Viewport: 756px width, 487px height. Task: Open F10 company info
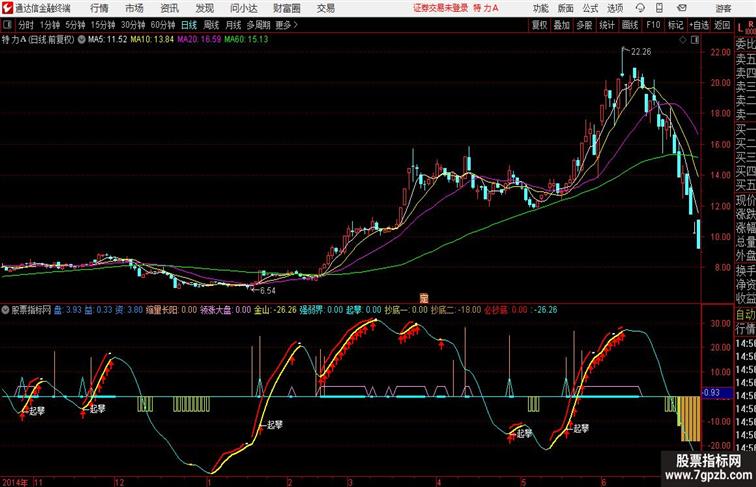coord(653,25)
